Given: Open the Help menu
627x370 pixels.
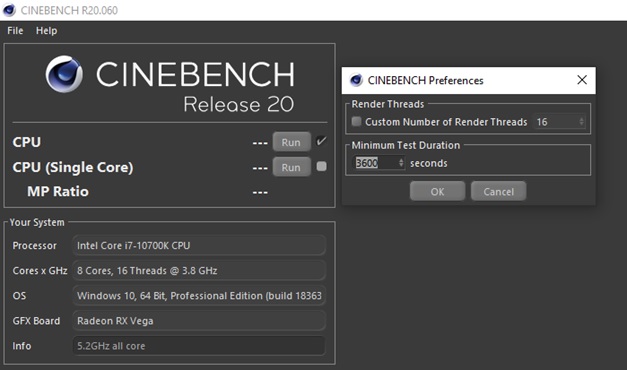Looking at the screenshot, I should point(46,31).
